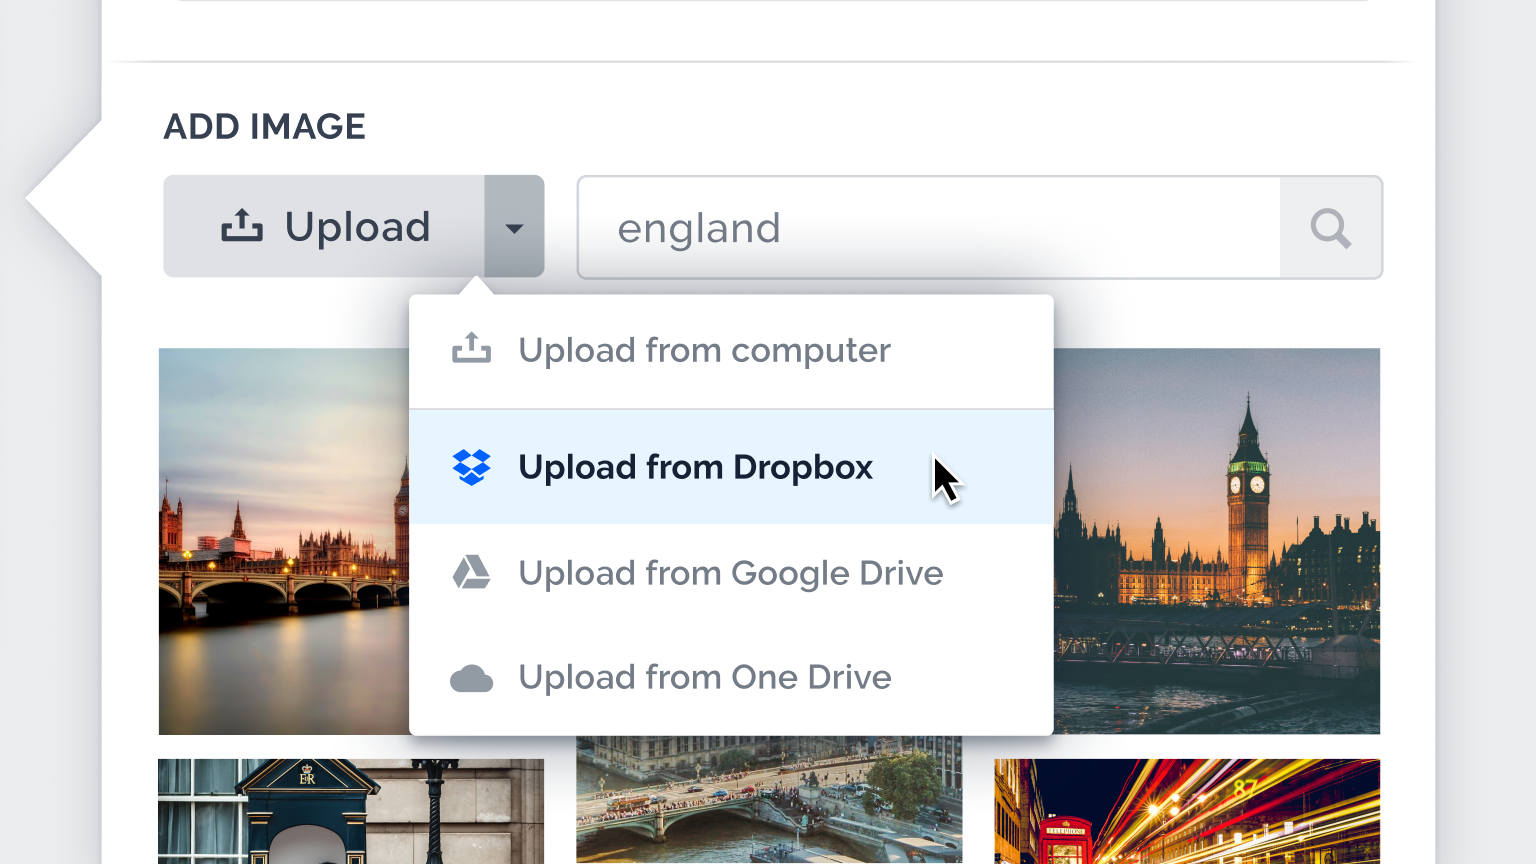Select the red telephone box photo
Screen dimensions: 1536x864
point(1186,811)
